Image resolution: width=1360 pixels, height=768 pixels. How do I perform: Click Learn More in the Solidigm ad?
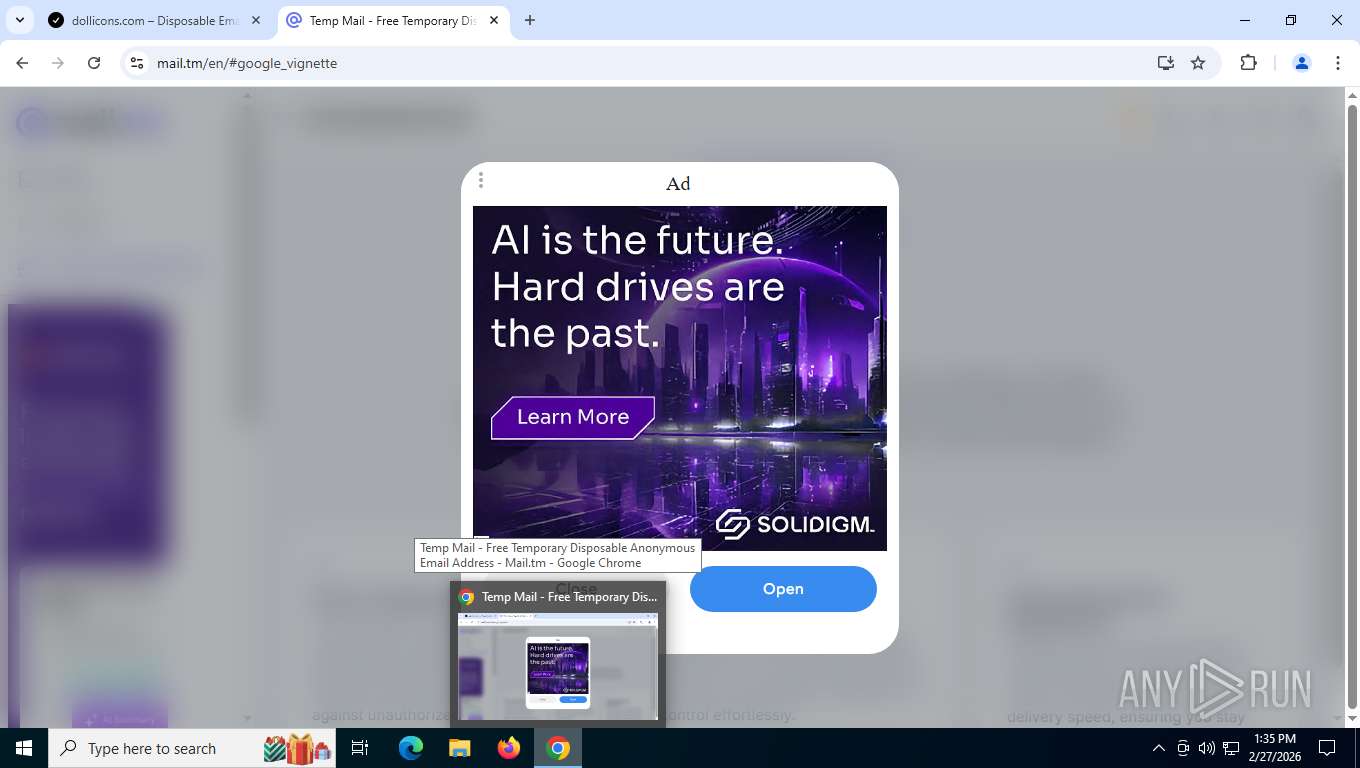click(x=573, y=417)
